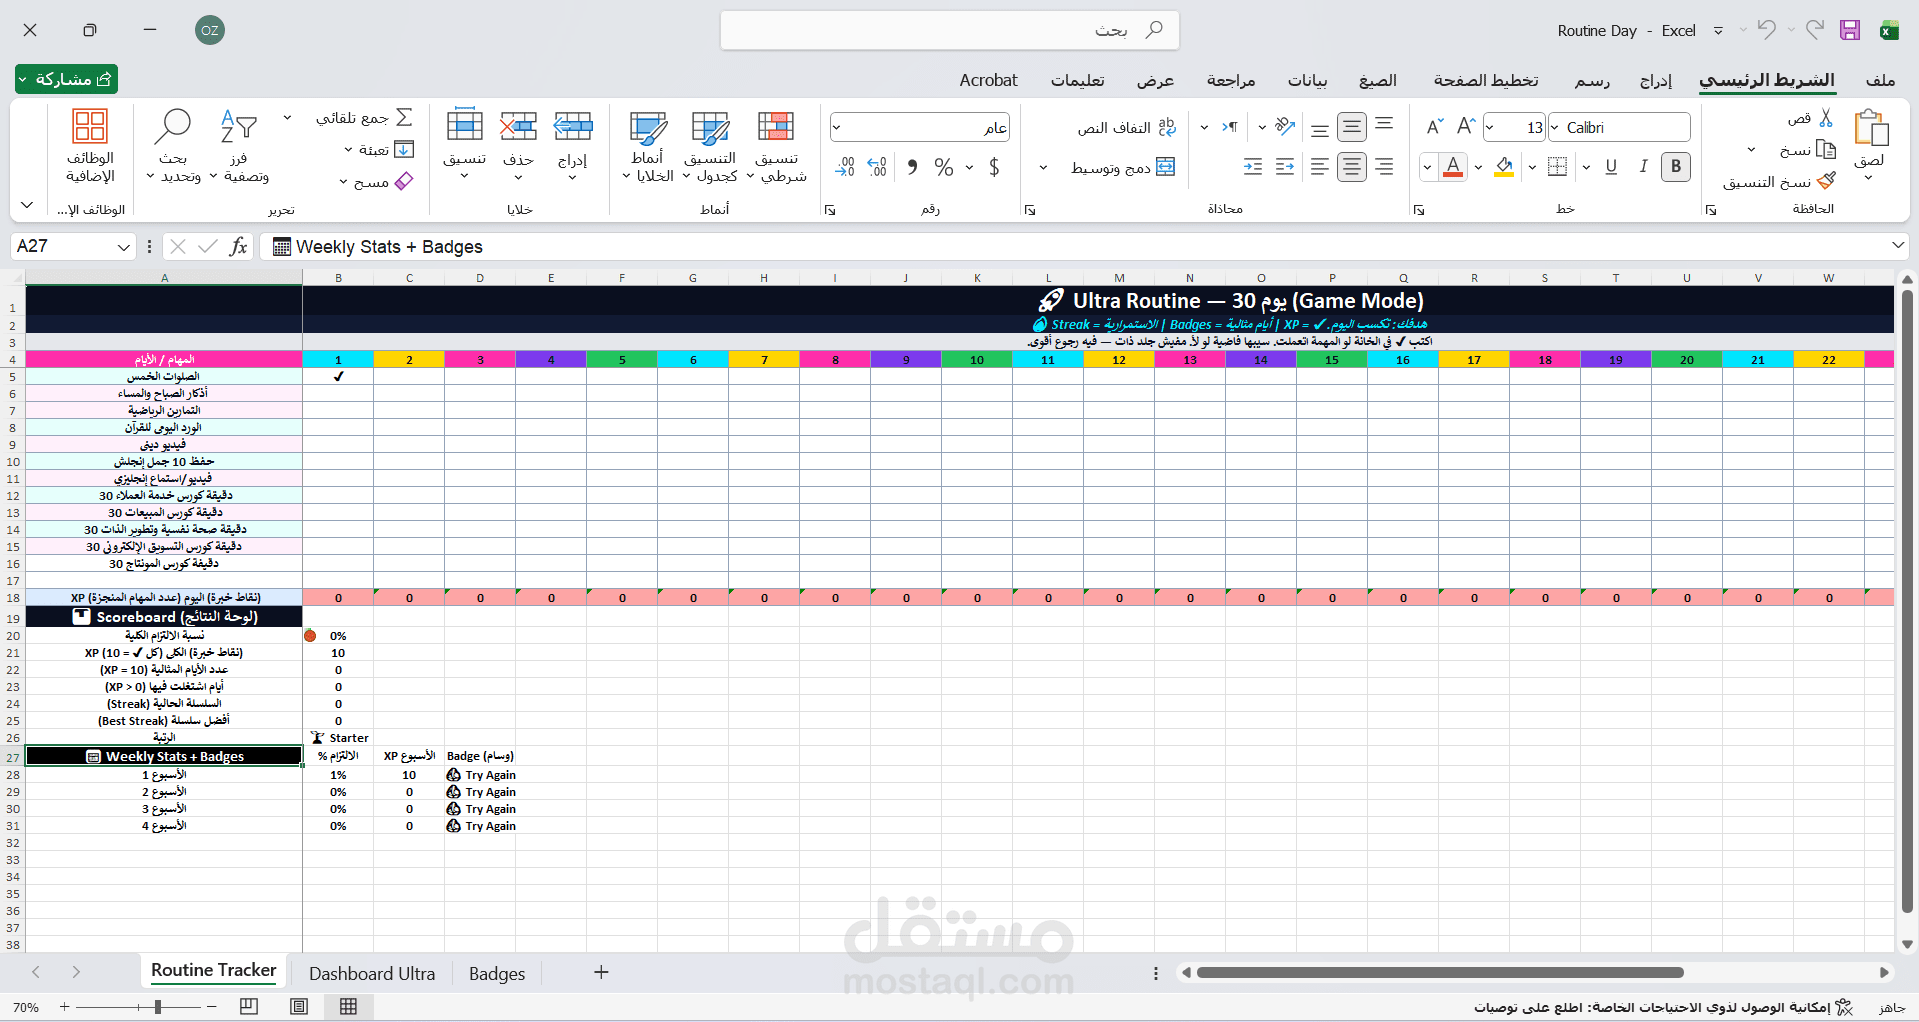Open the Format as Table icon
This screenshot has width=1919, height=1022.
(710, 127)
